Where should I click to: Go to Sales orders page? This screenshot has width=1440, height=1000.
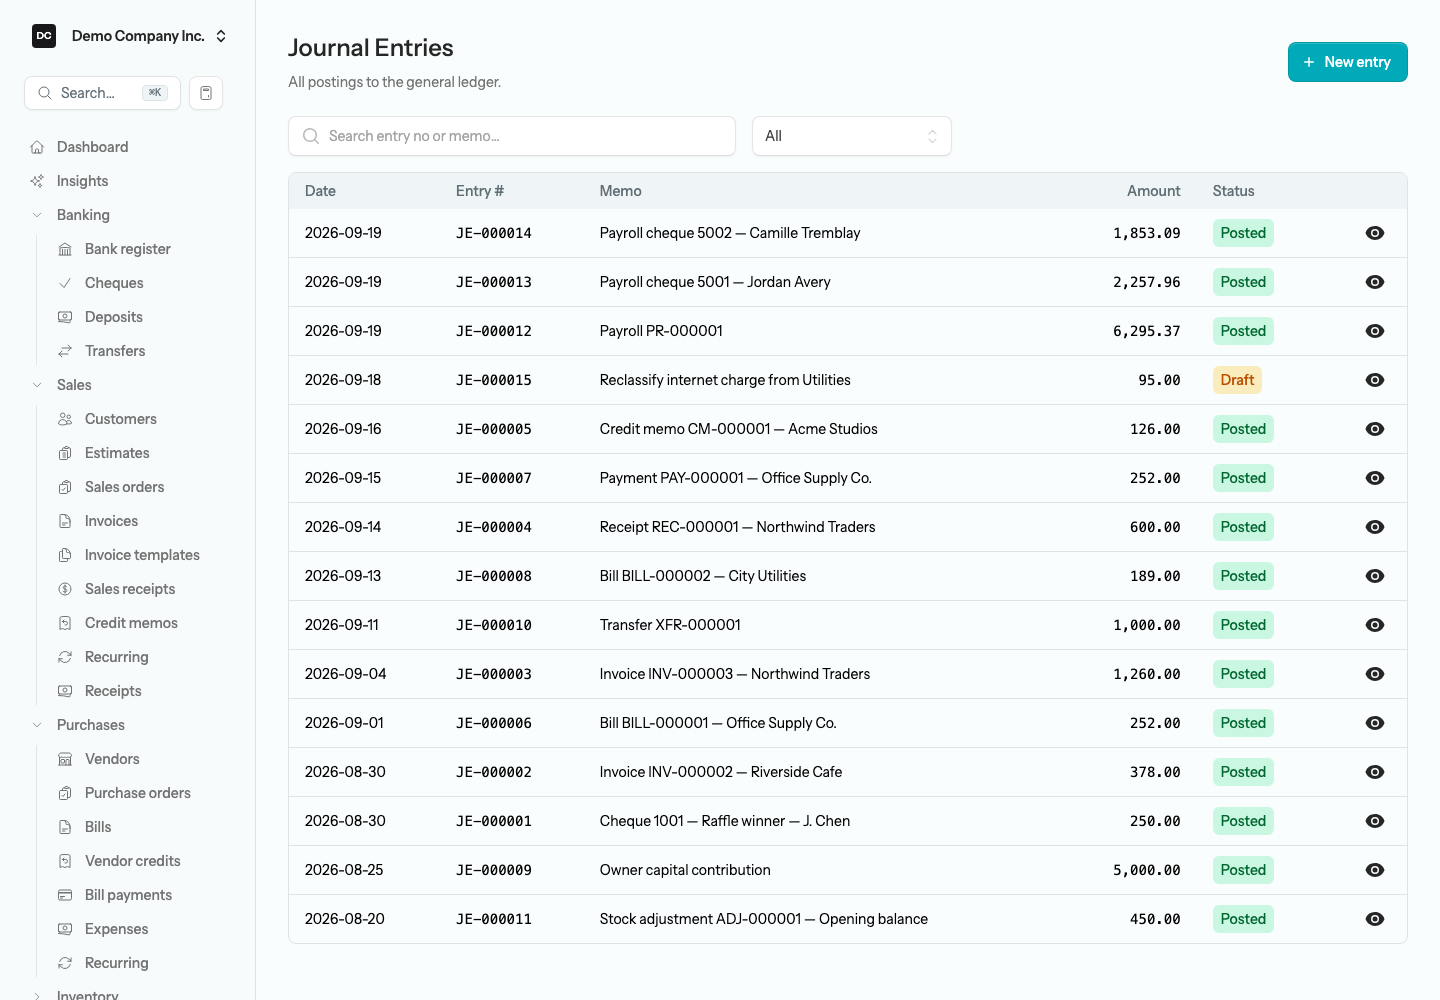tap(125, 487)
